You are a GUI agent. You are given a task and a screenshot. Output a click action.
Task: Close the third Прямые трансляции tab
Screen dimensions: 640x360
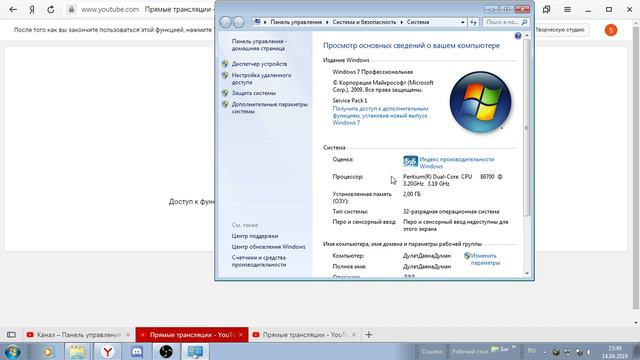(x=354, y=335)
